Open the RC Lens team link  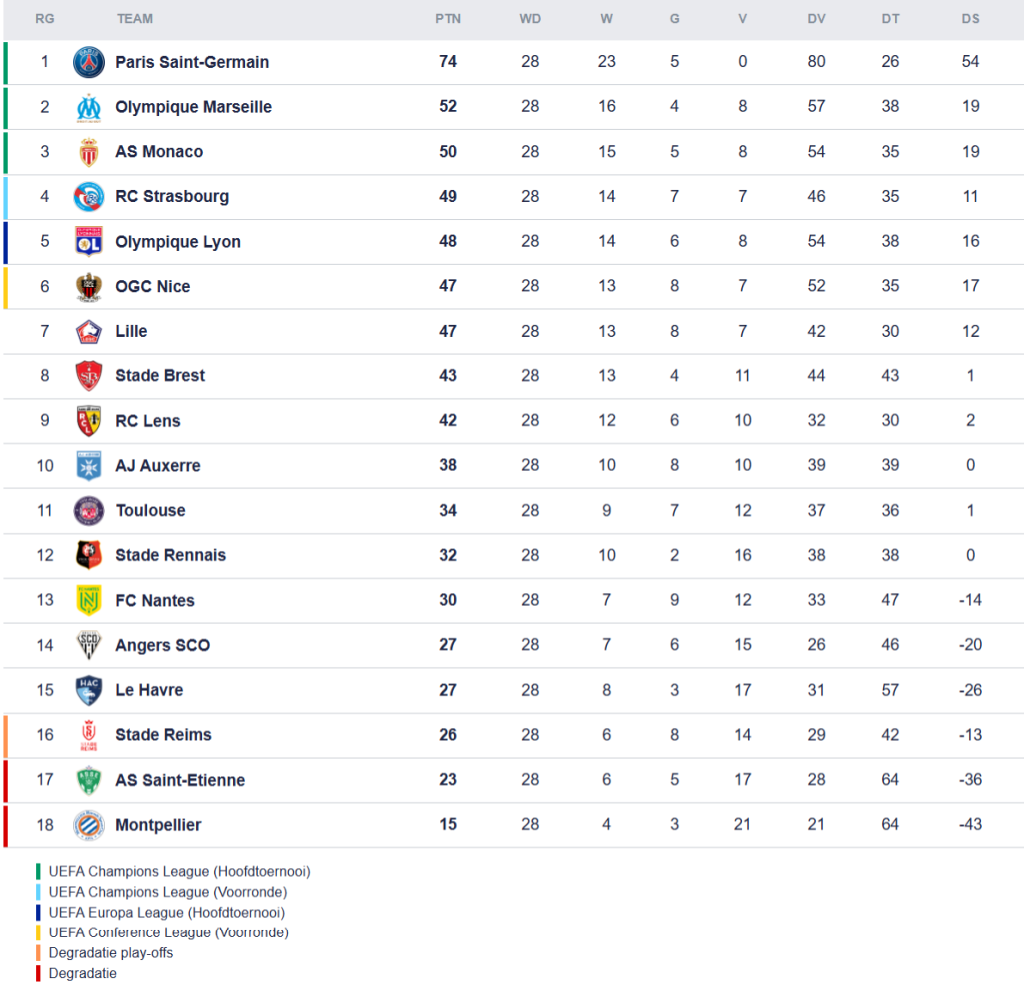tap(147, 421)
